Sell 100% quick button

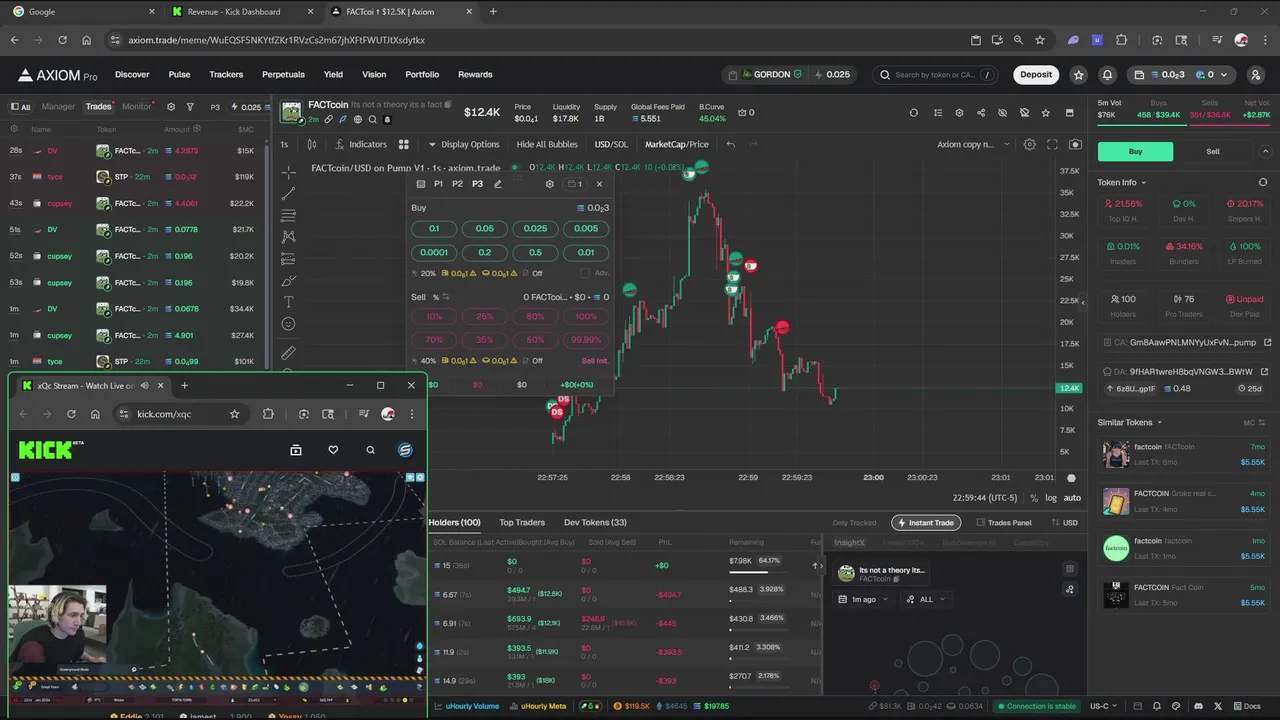pyautogui.click(x=586, y=316)
